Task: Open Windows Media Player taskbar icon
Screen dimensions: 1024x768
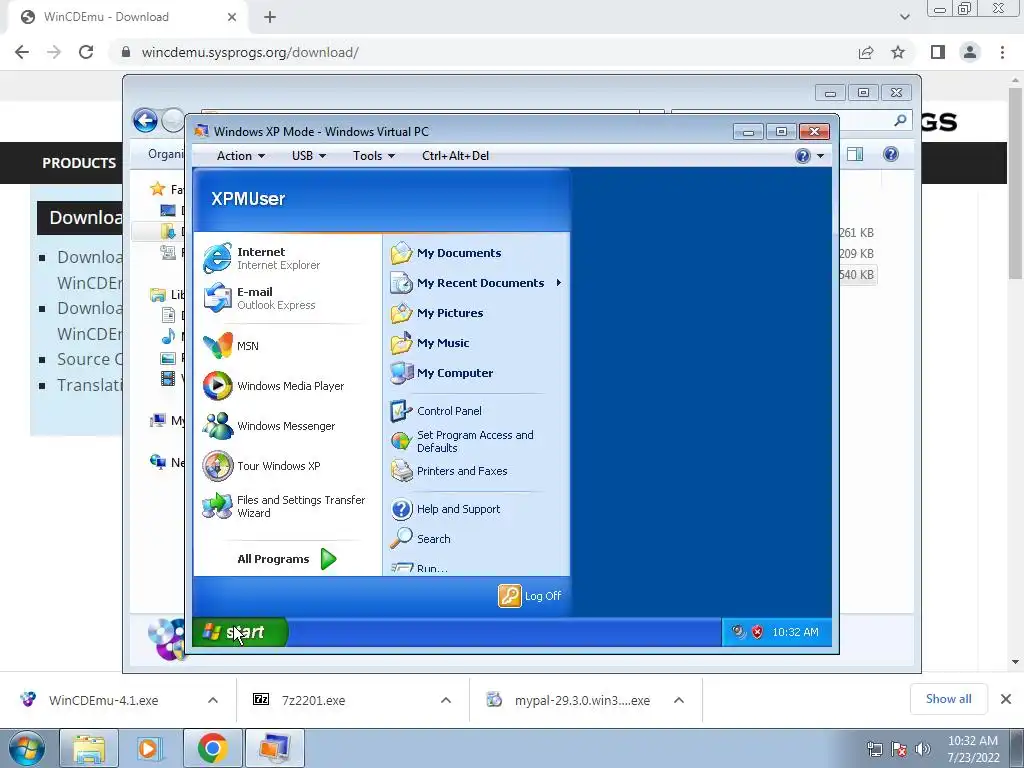Action: click(x=149, y=748)
